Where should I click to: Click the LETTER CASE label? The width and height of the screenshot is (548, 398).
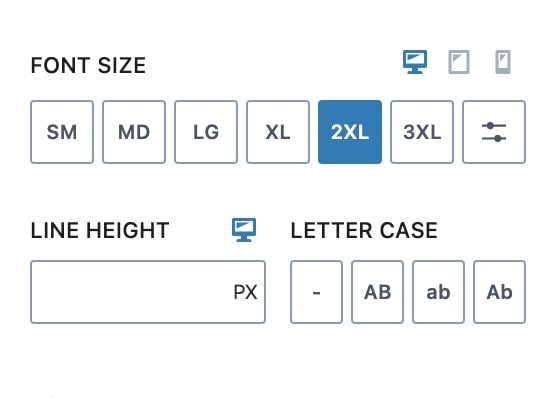click(364, 230)
